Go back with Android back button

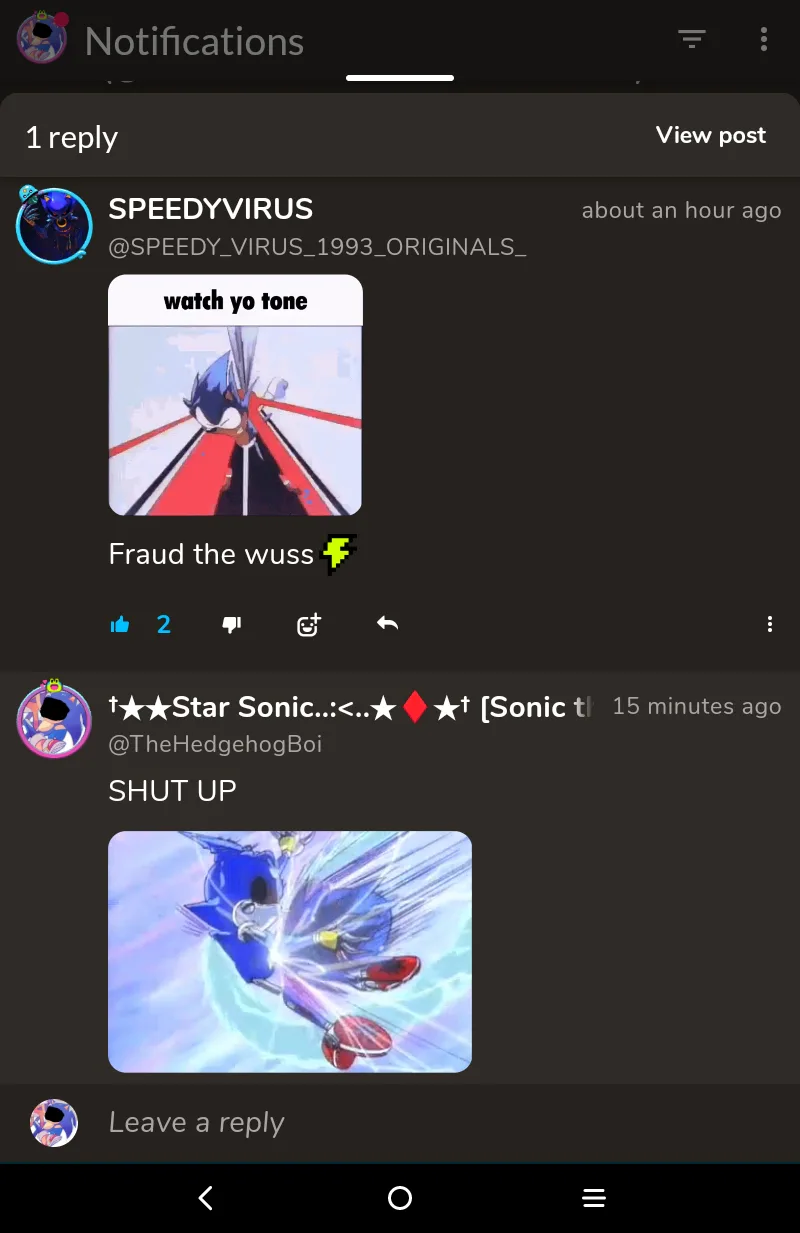206,1198
